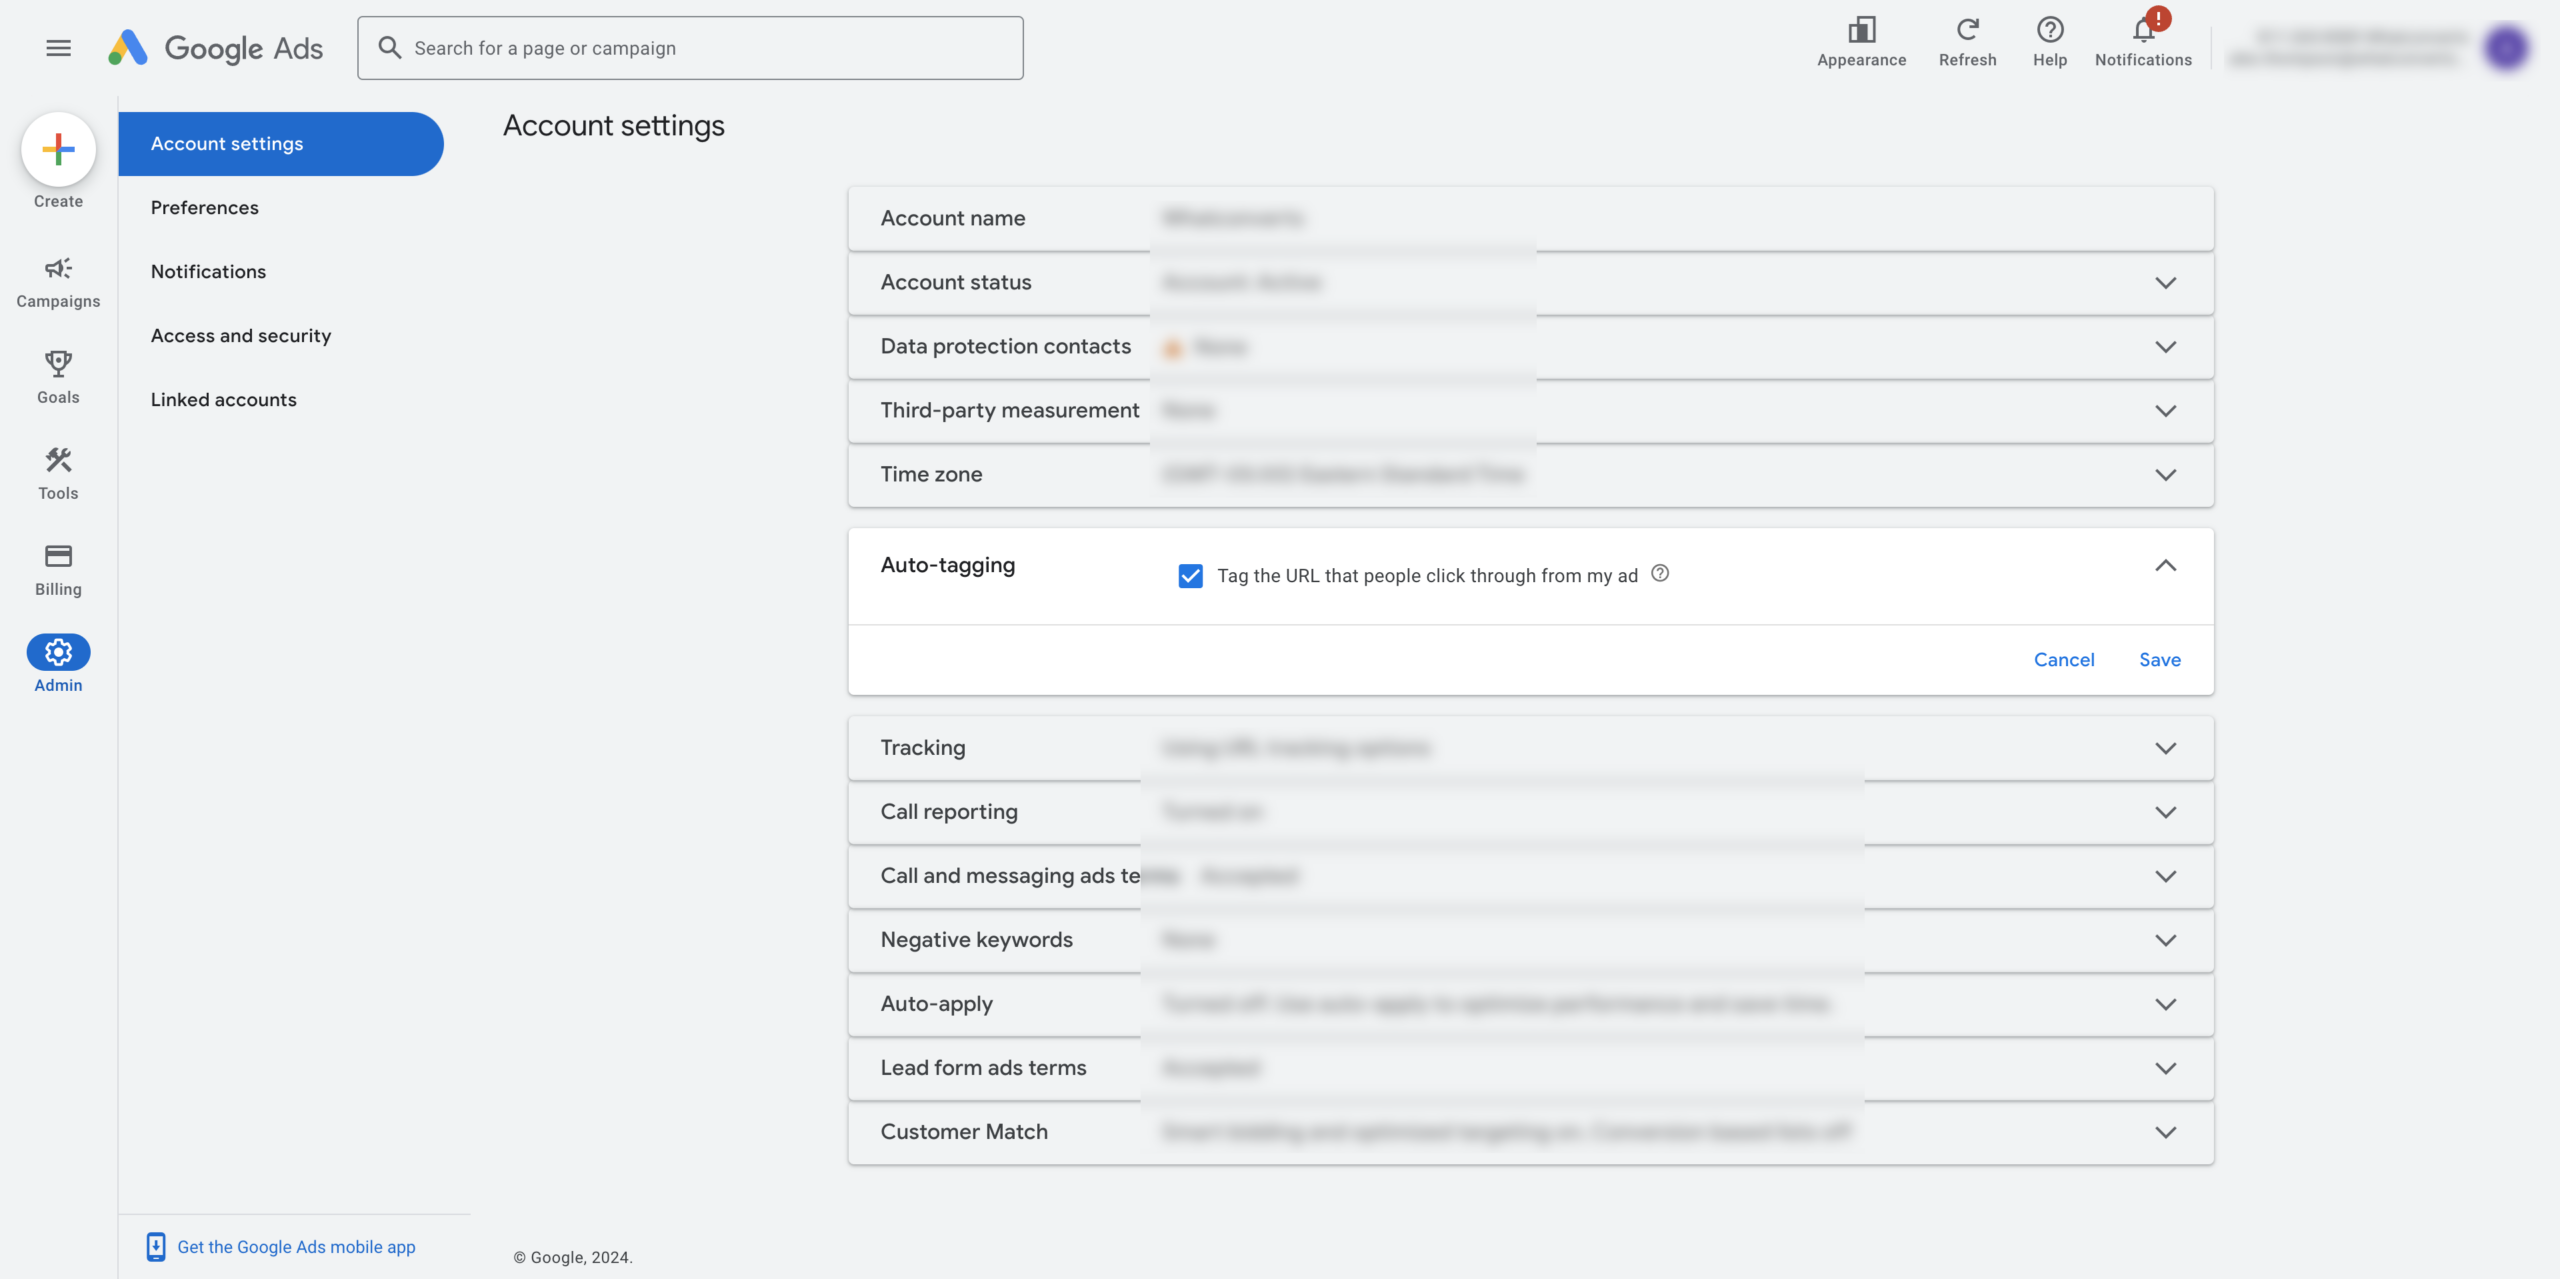Click the Tools icon in the sidebar
Screen dimensions: 2560x1279
(58, 461)
